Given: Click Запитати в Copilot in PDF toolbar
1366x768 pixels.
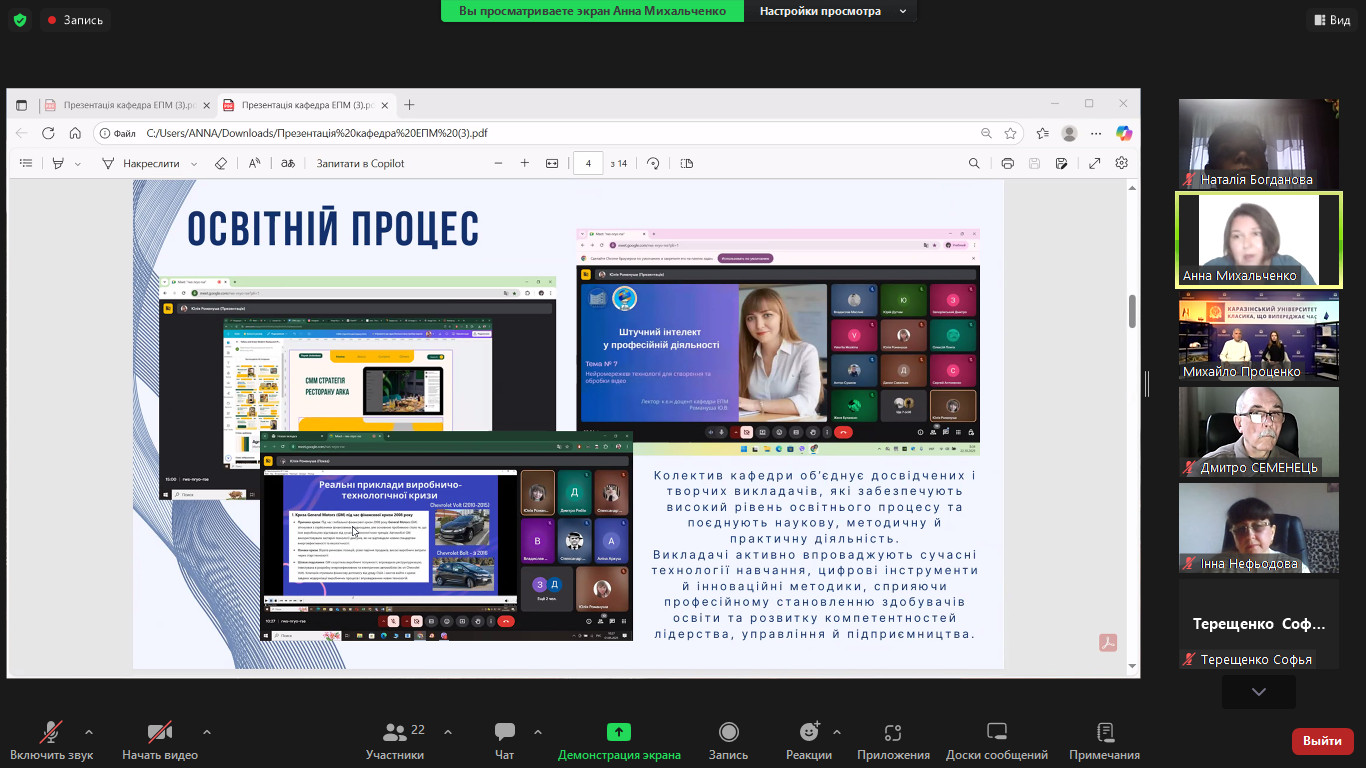Looking at the screenshot, I should point(360,163).
